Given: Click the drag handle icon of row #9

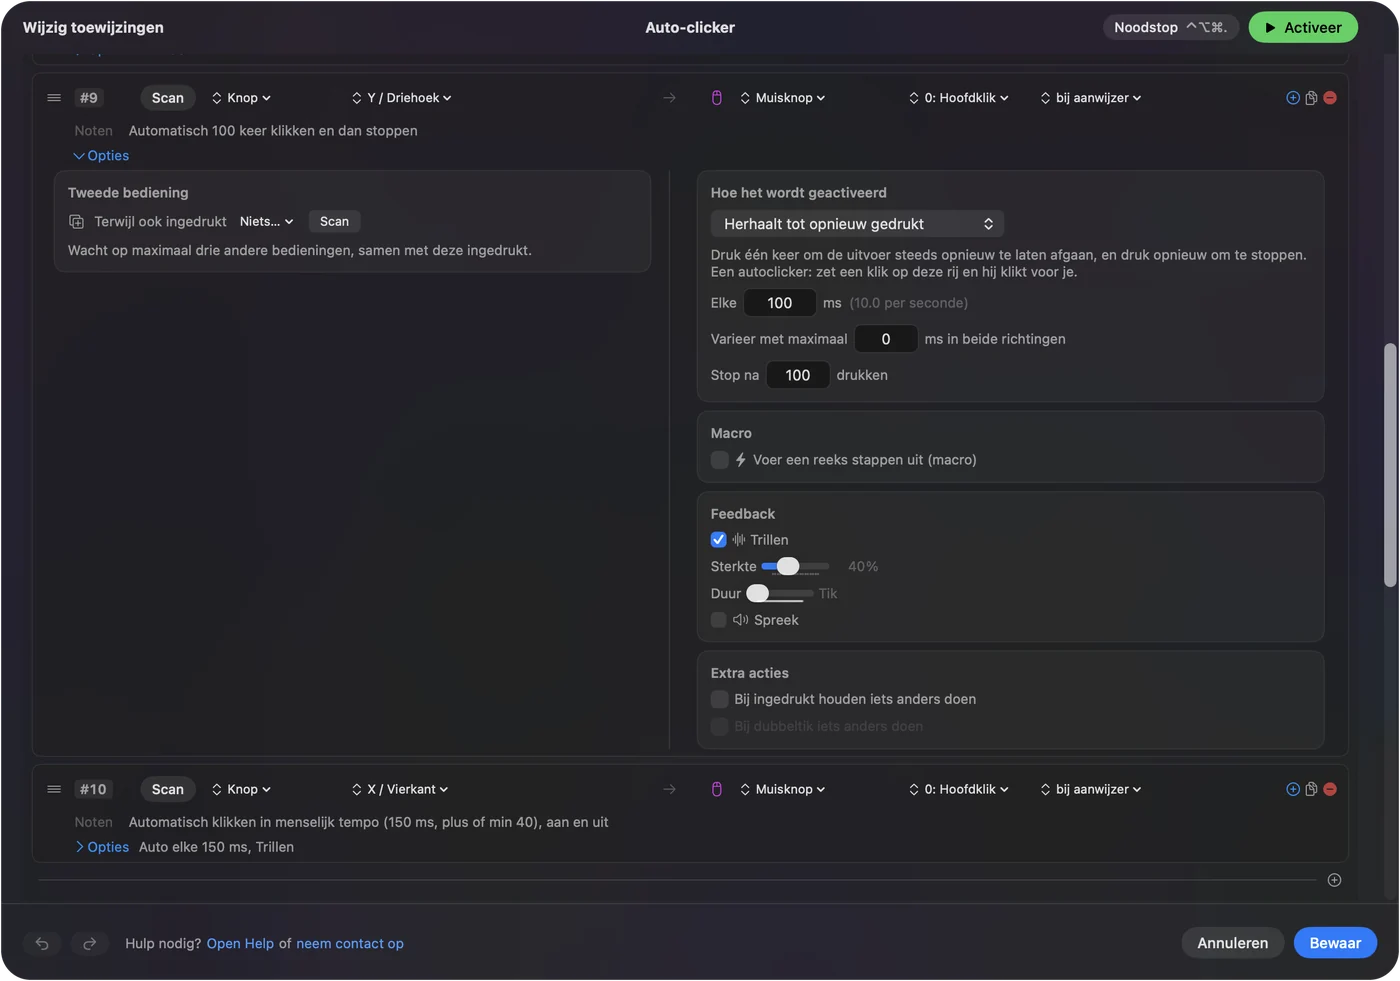Looking at the screenshot, I should [x=54, y=98].
